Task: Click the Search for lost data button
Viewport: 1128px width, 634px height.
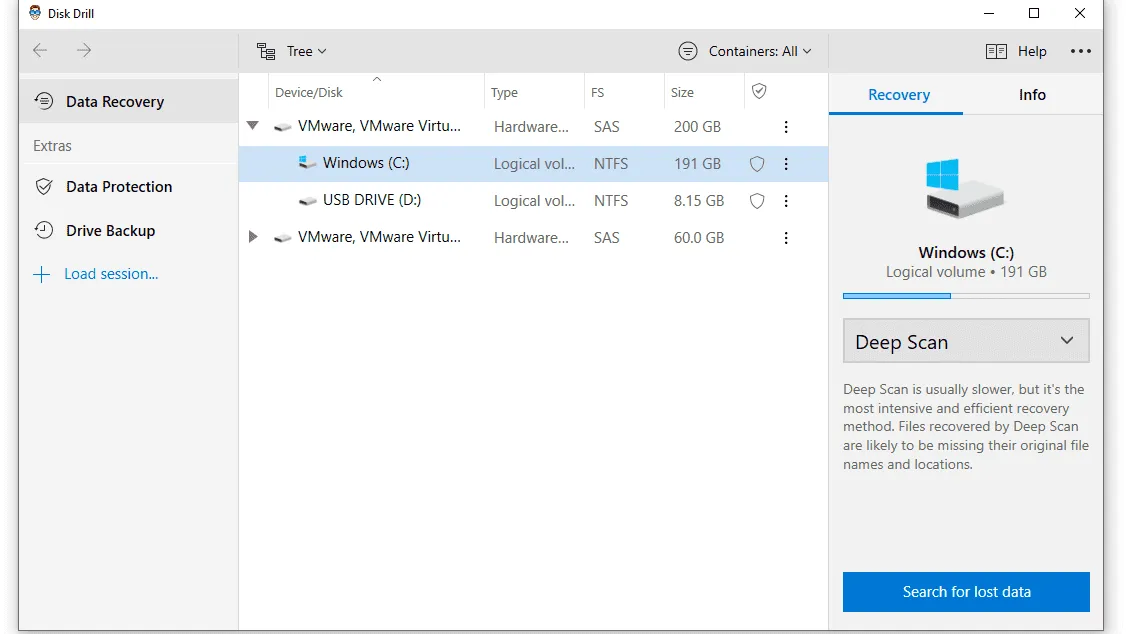Action: pyautogui.click(x=965, y=591)
